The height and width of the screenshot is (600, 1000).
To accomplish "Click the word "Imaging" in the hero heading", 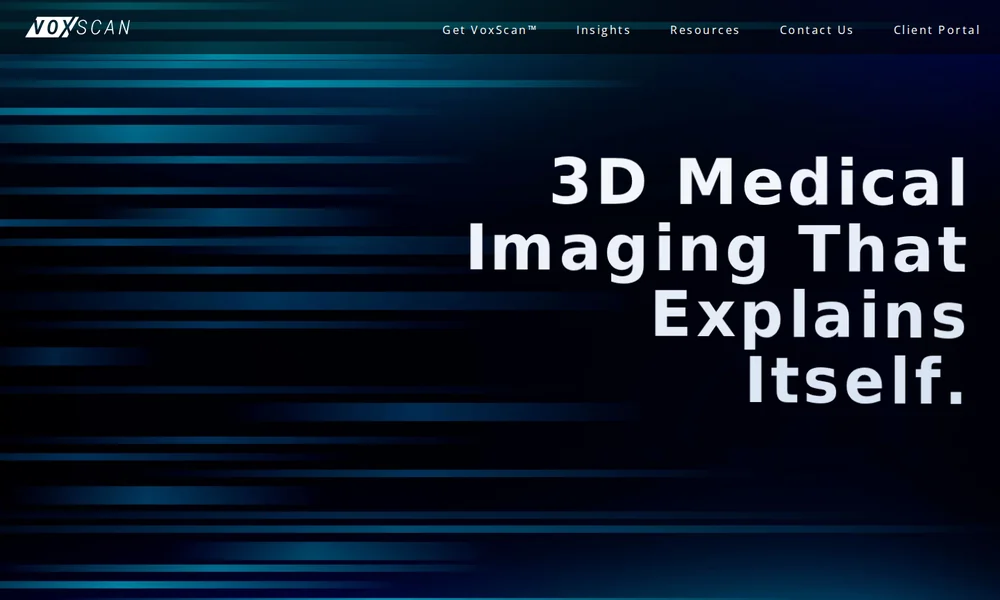I will [617, 251].
